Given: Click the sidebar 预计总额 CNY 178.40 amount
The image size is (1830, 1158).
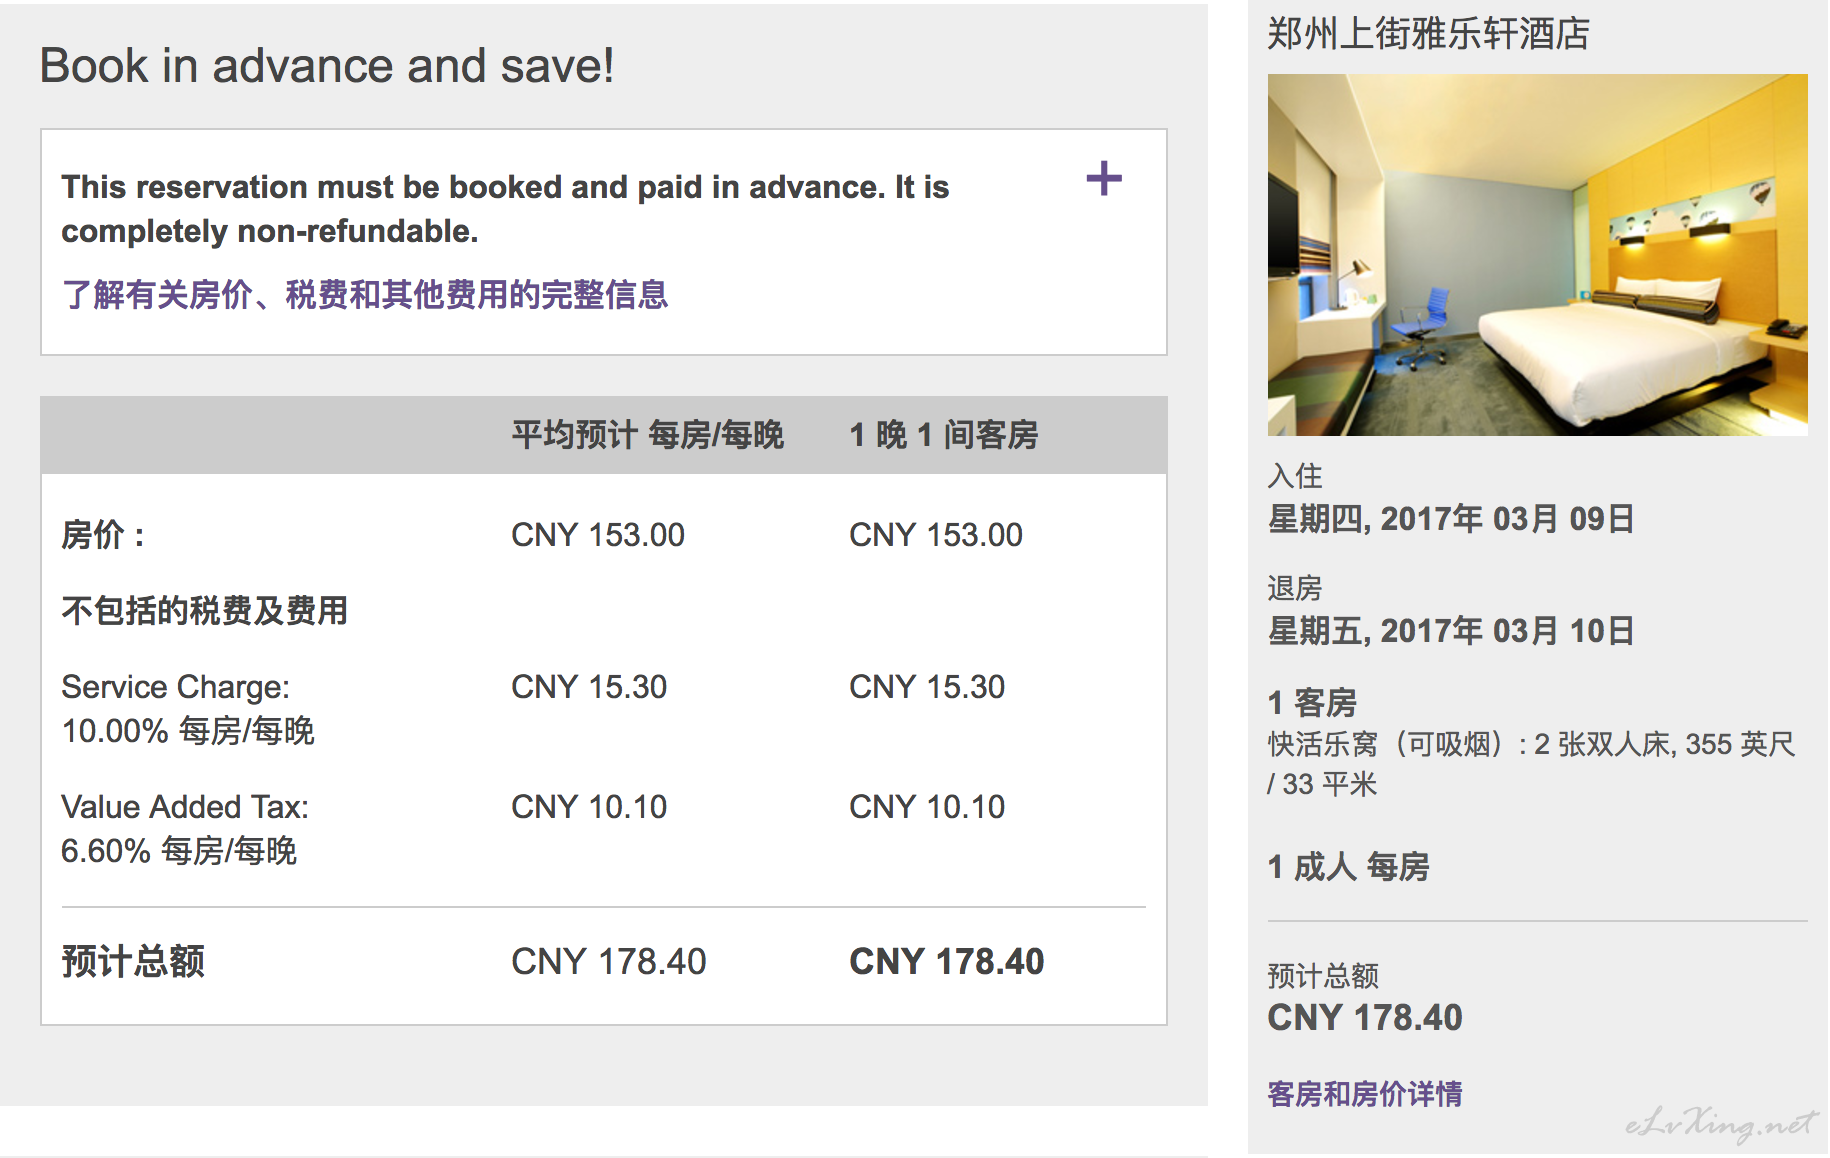Looking at the screenshot, I should (1365, 1018).
